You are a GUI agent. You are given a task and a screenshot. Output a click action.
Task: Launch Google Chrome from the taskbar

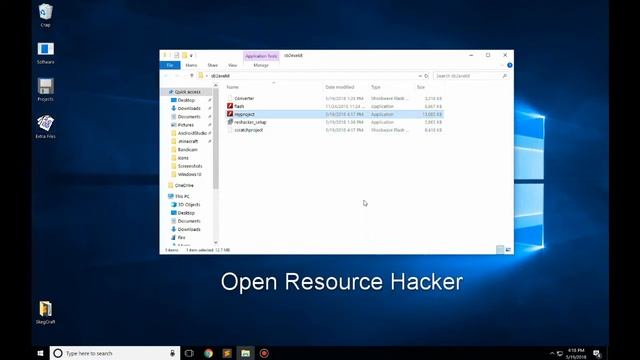pyautogui.click(x=209, y=353)
